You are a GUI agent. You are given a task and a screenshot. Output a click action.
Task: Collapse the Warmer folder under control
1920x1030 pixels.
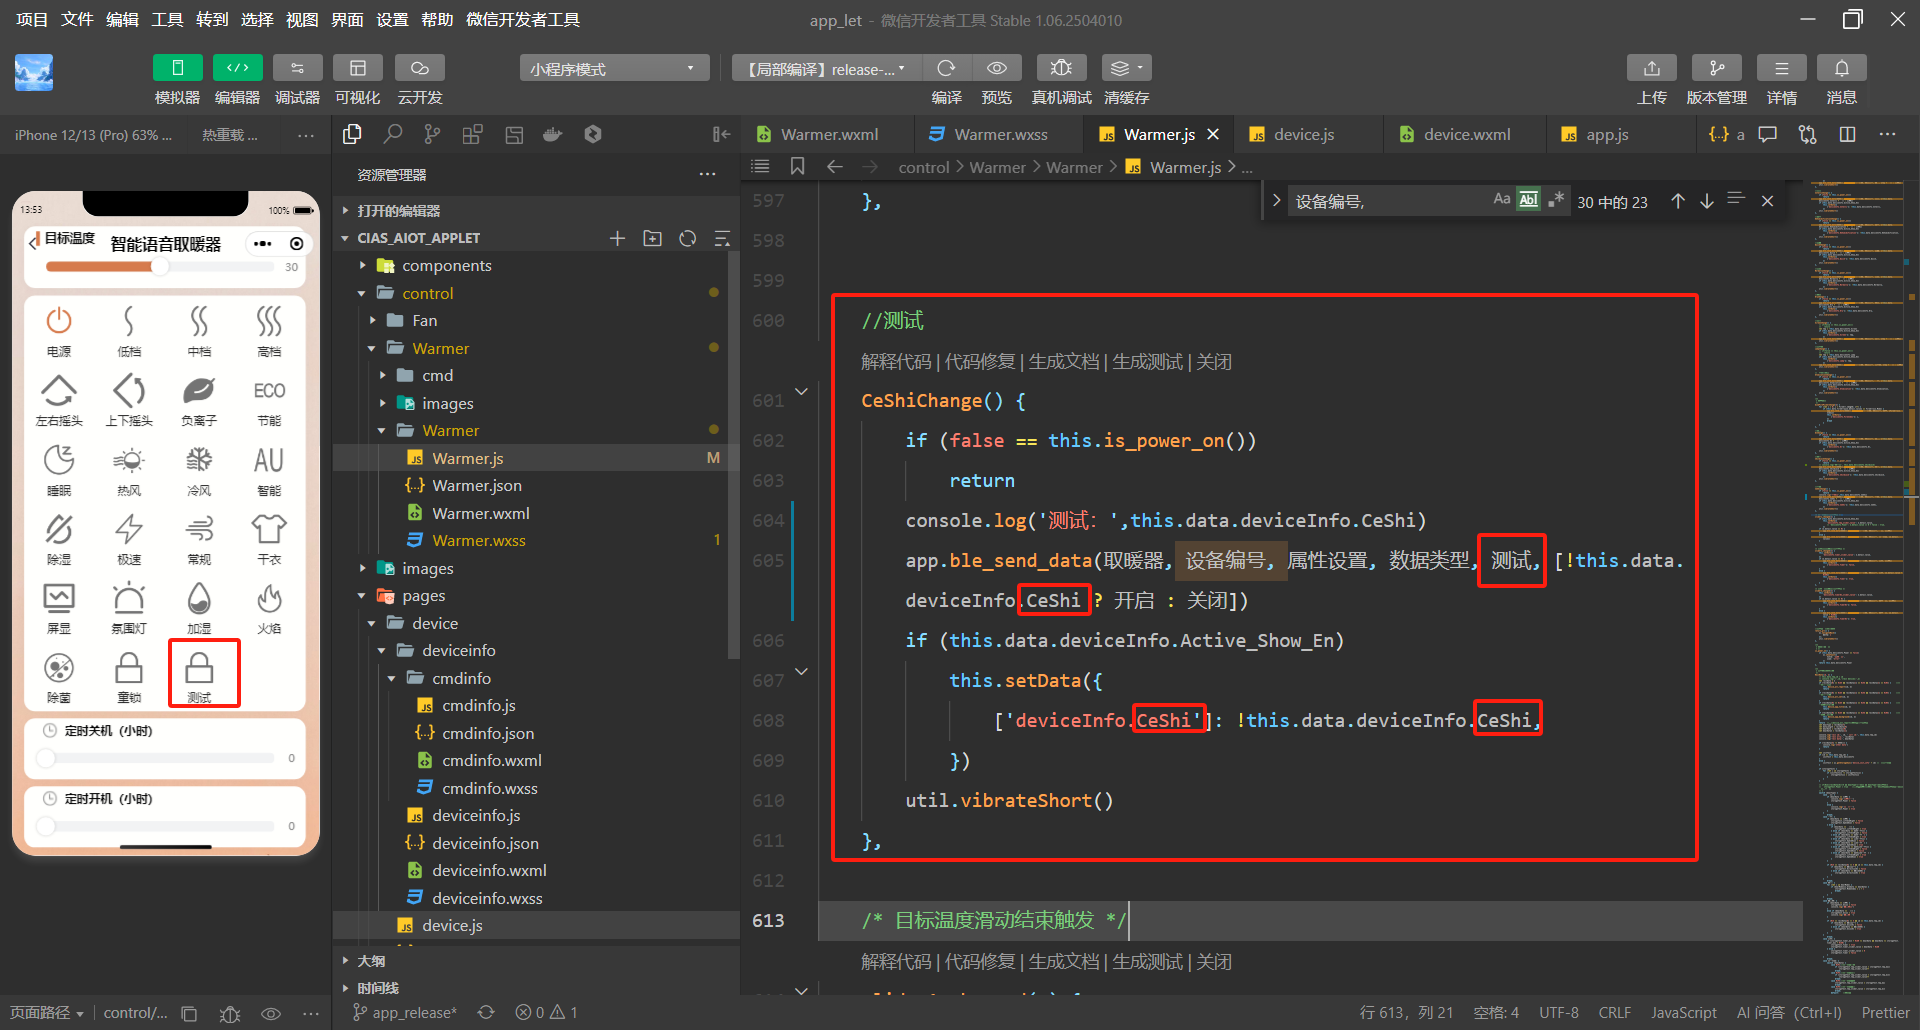(440, 348)
